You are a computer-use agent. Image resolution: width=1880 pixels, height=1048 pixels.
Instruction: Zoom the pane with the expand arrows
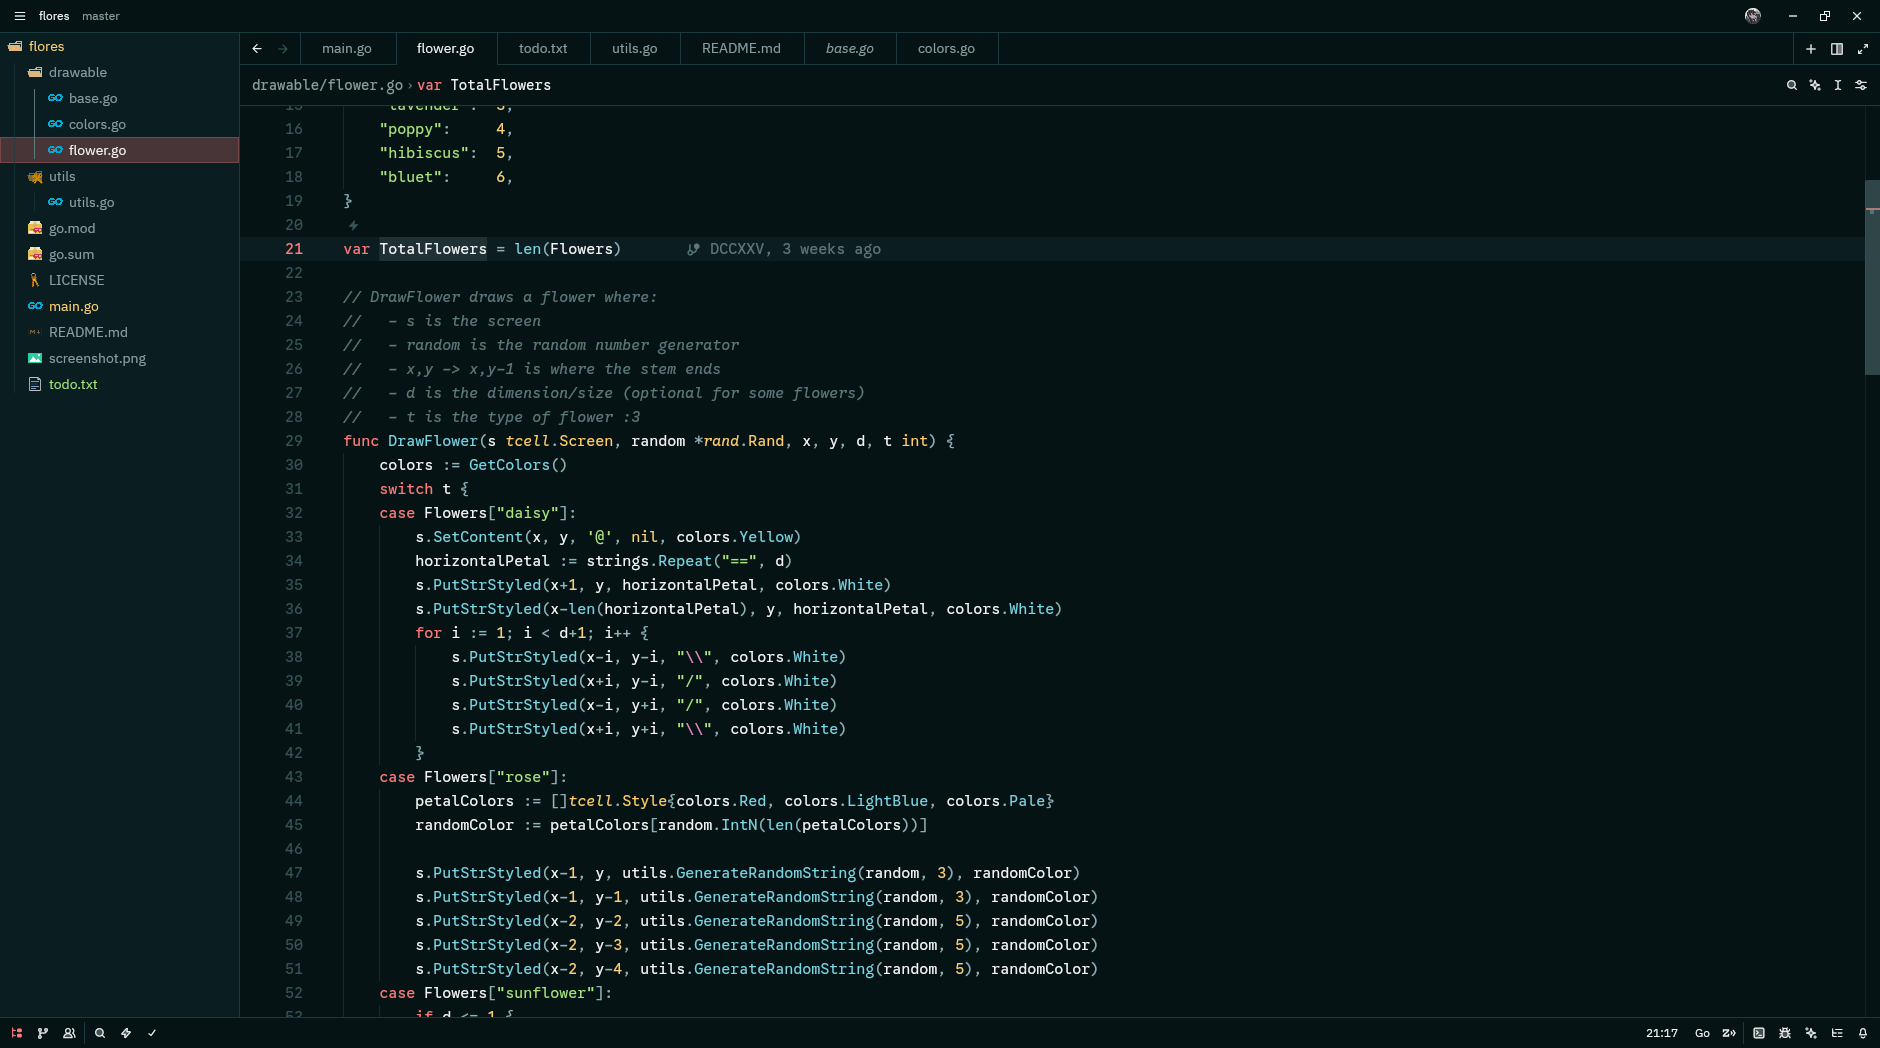1863,49
